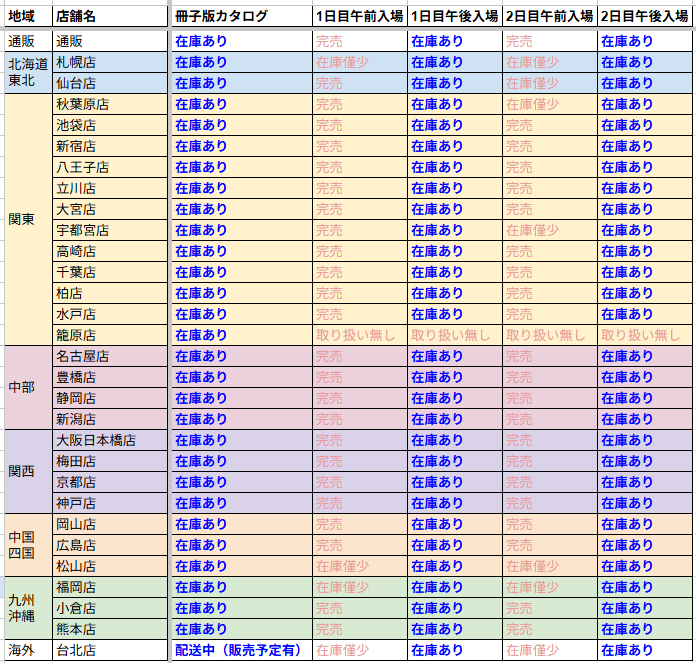Image resolution: width=696 pixels, height=663 pixels.
Task: Click the 福岡店 store name cell
Action: point(110,587)
